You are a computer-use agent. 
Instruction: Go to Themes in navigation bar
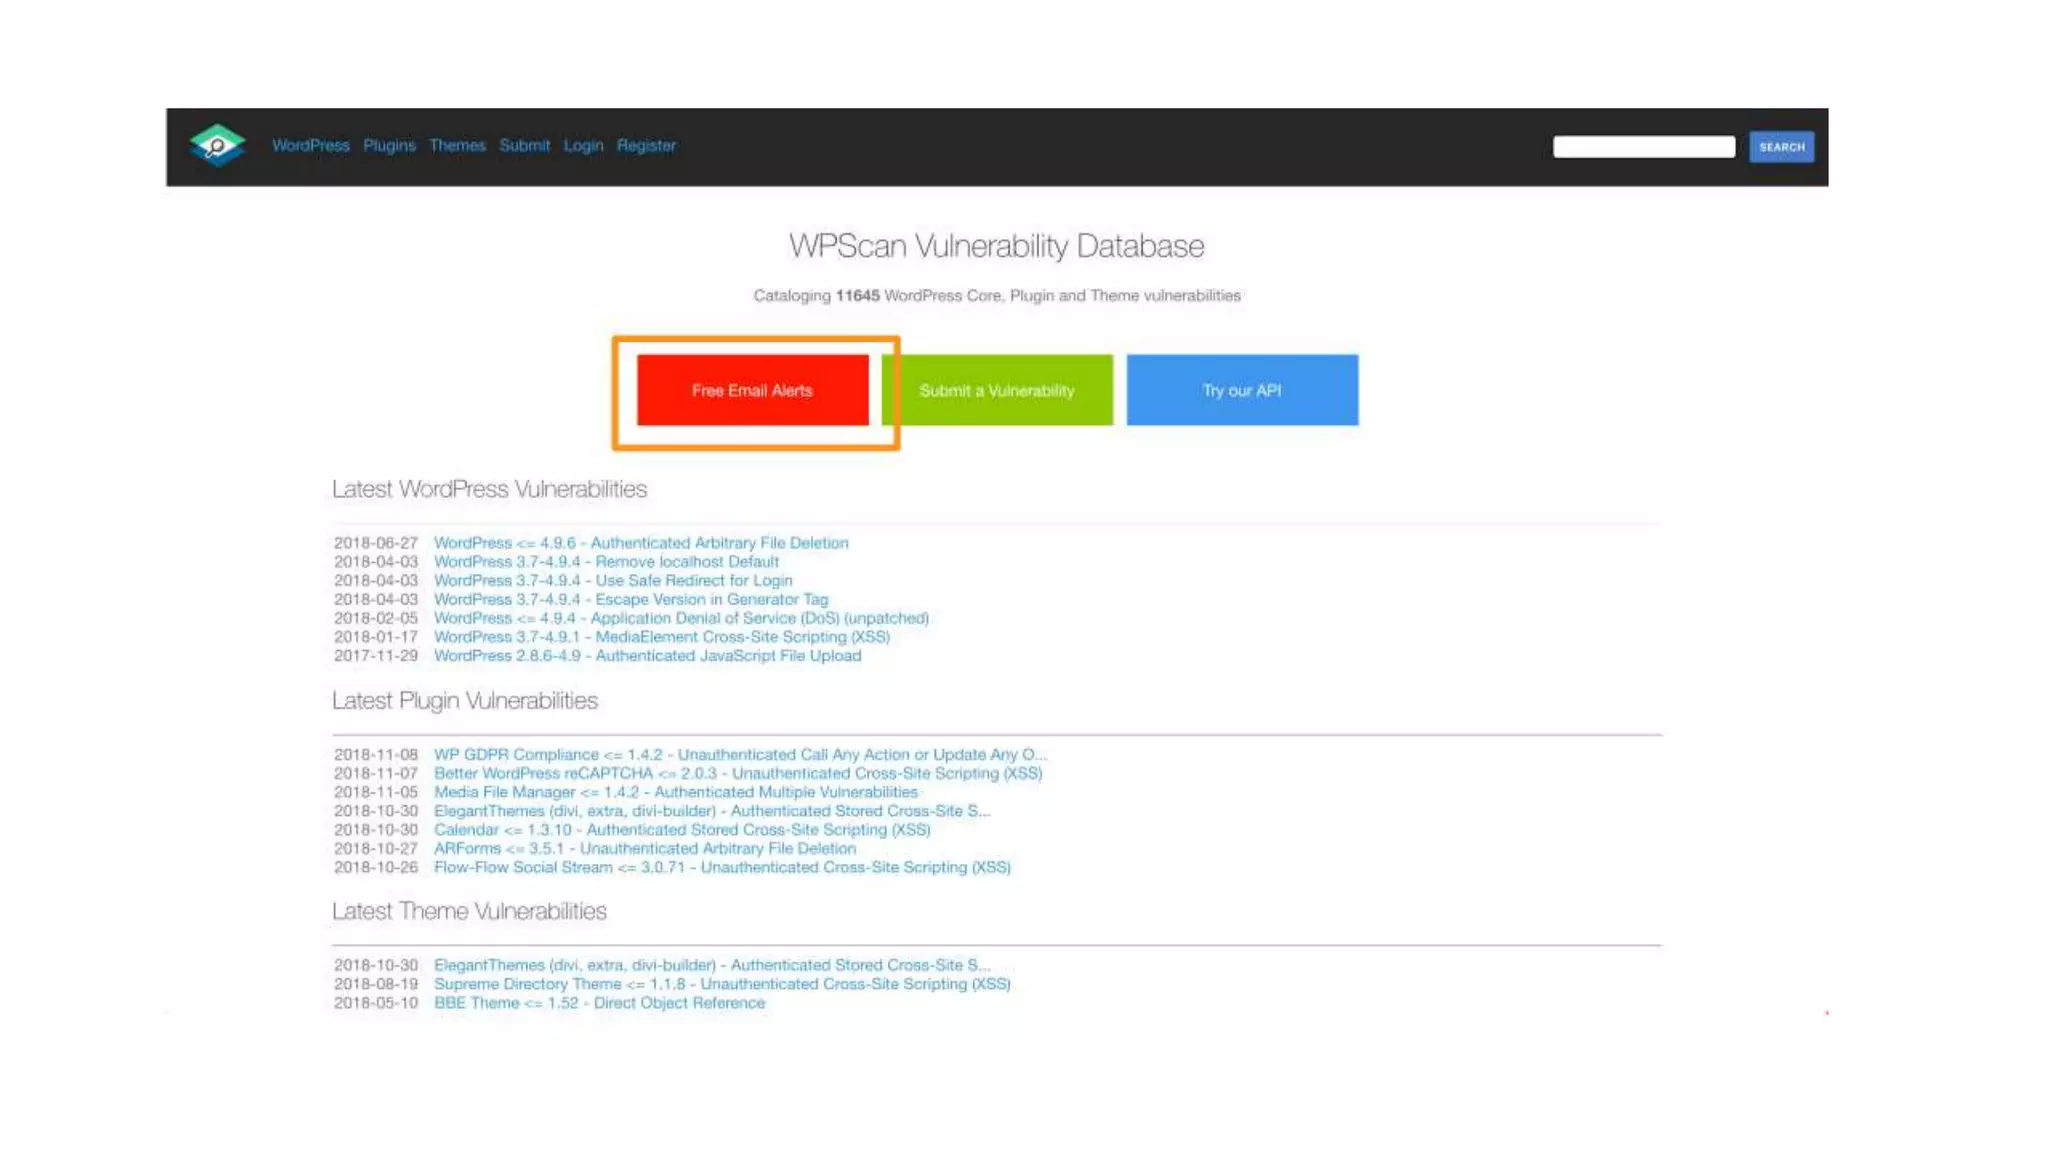tap(457, 146)
